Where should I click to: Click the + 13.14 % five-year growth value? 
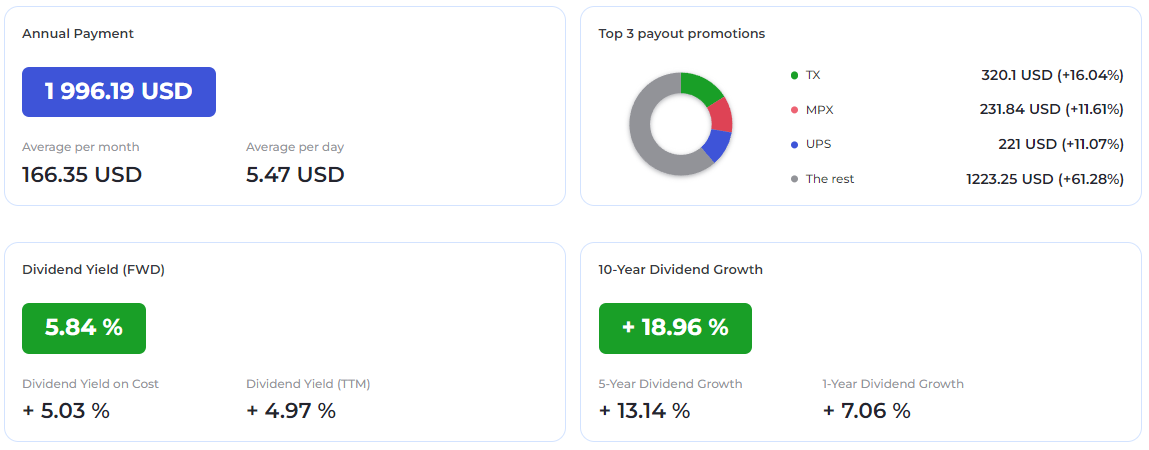point(644,410)
